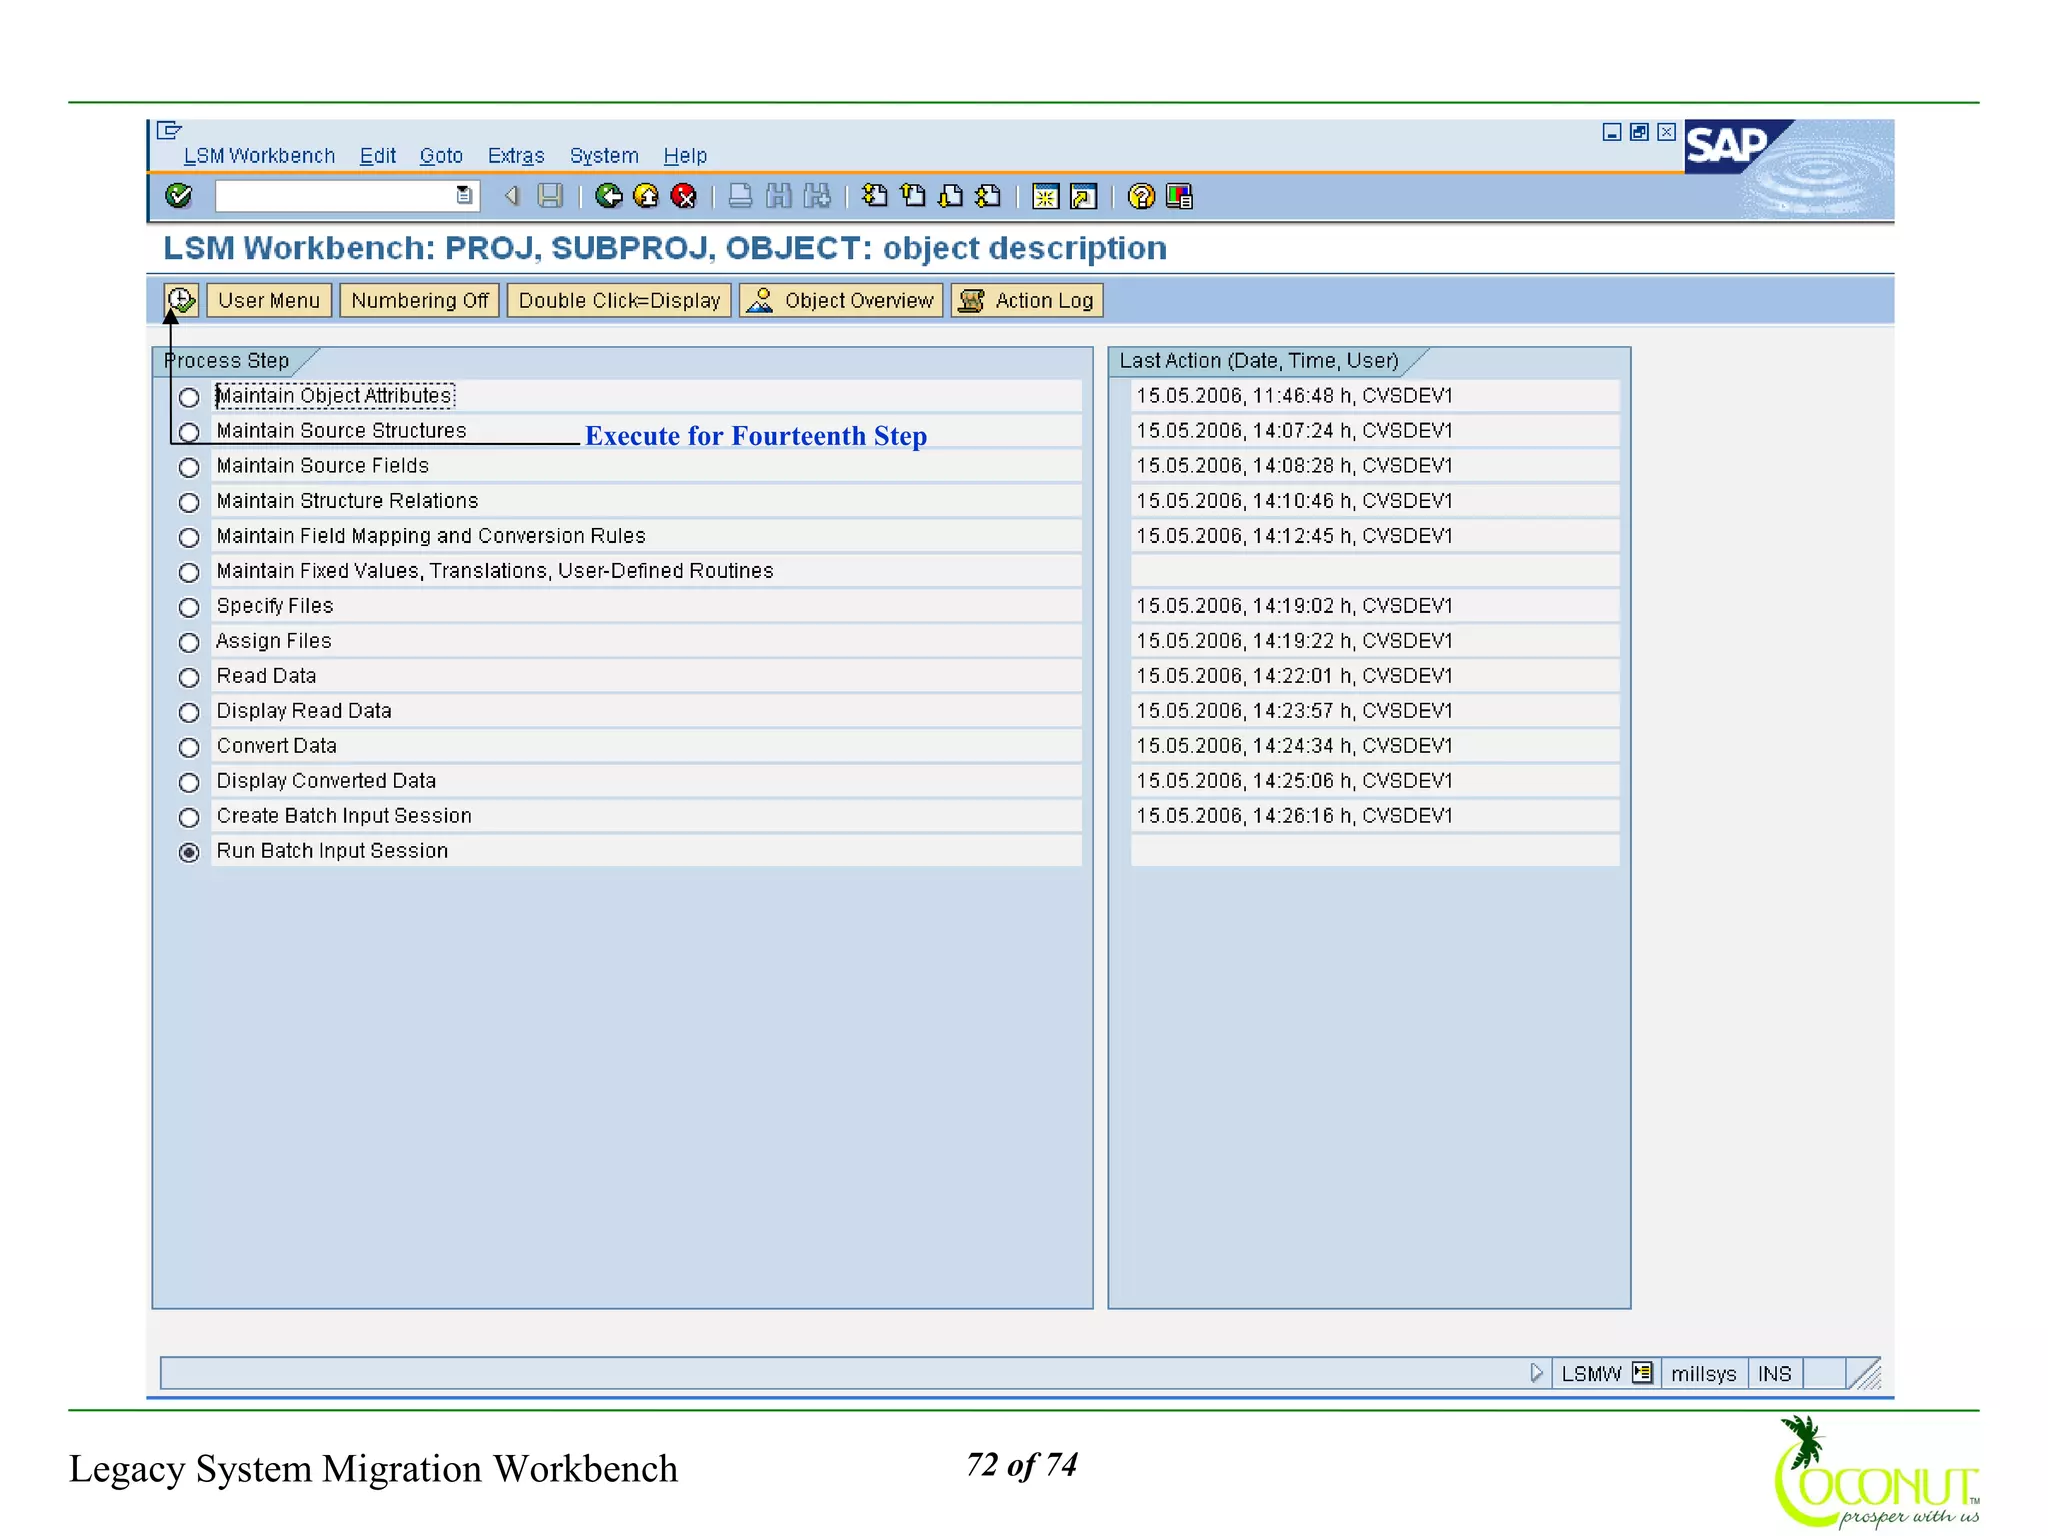
Task: Click the Action Log button
Action: [x=1028, y=300]
